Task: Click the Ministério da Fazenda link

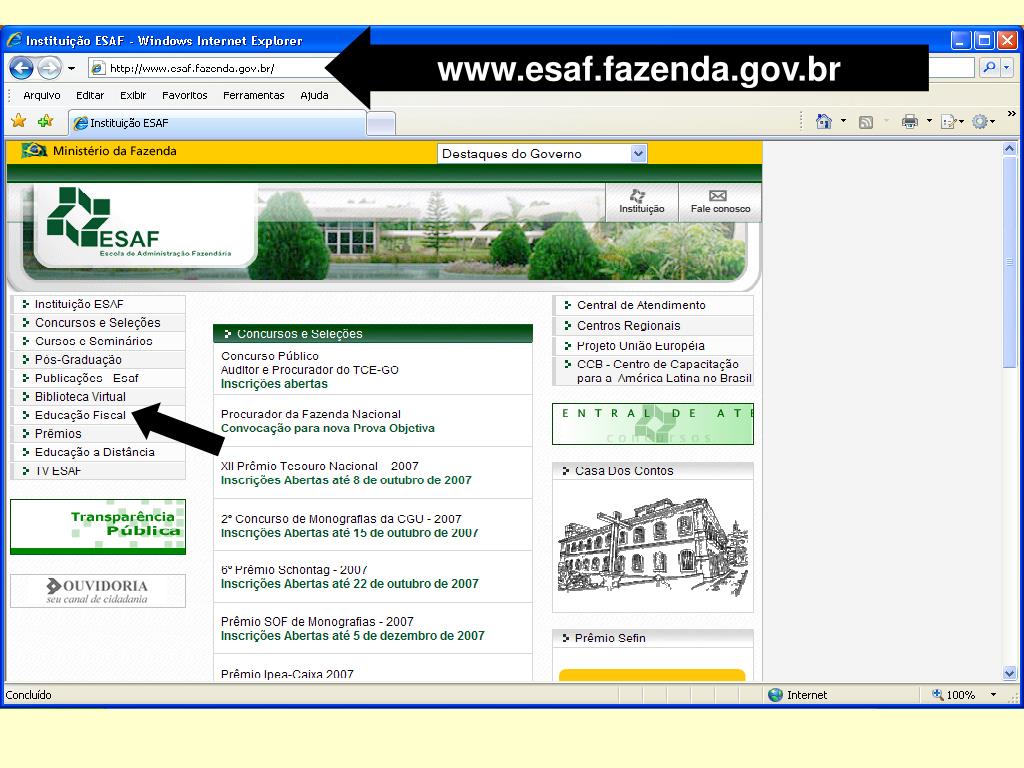Action: (114, 151)
